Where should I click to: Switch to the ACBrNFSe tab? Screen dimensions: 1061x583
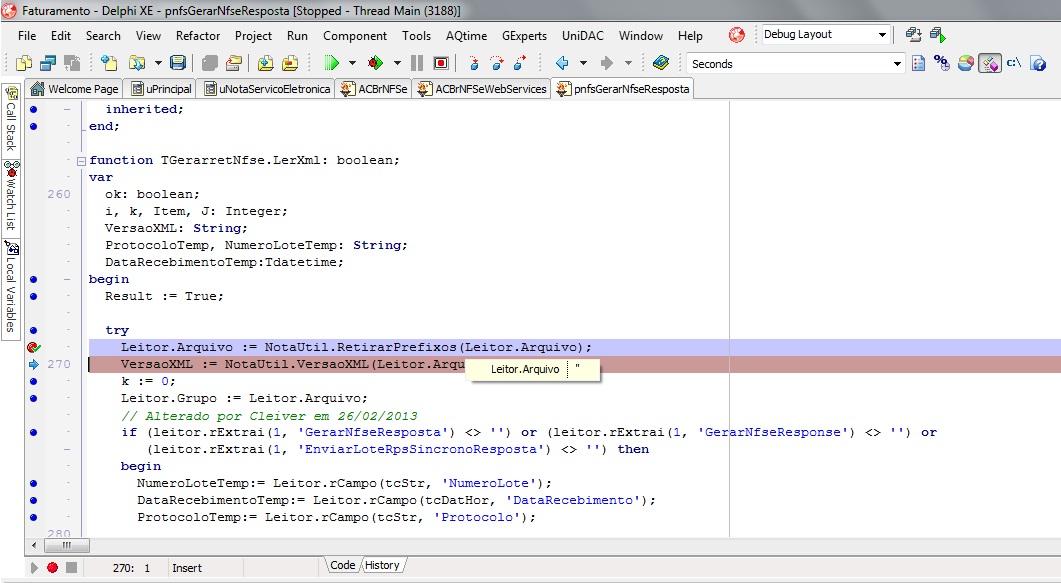[x=374, y=89]
